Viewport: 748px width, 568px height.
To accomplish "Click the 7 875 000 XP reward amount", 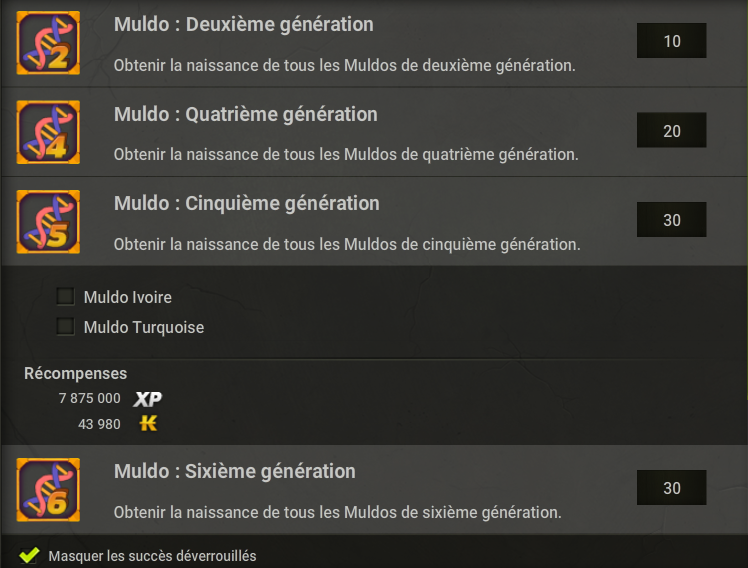I will point(89,398).
